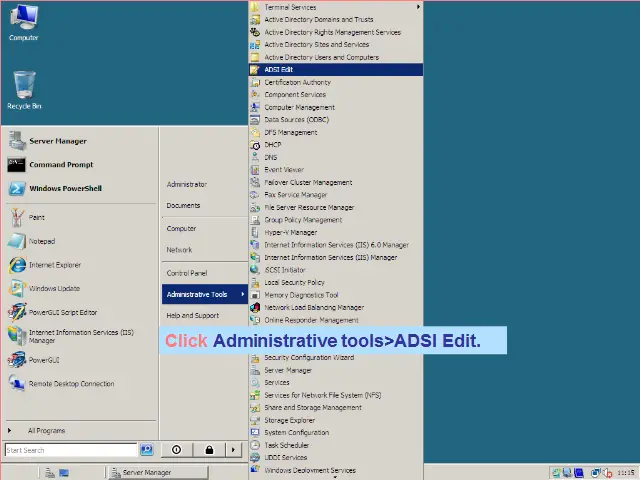Open Active Directory Sites and Services
Viewport: 640px width, 480px height.
point(317,44)
